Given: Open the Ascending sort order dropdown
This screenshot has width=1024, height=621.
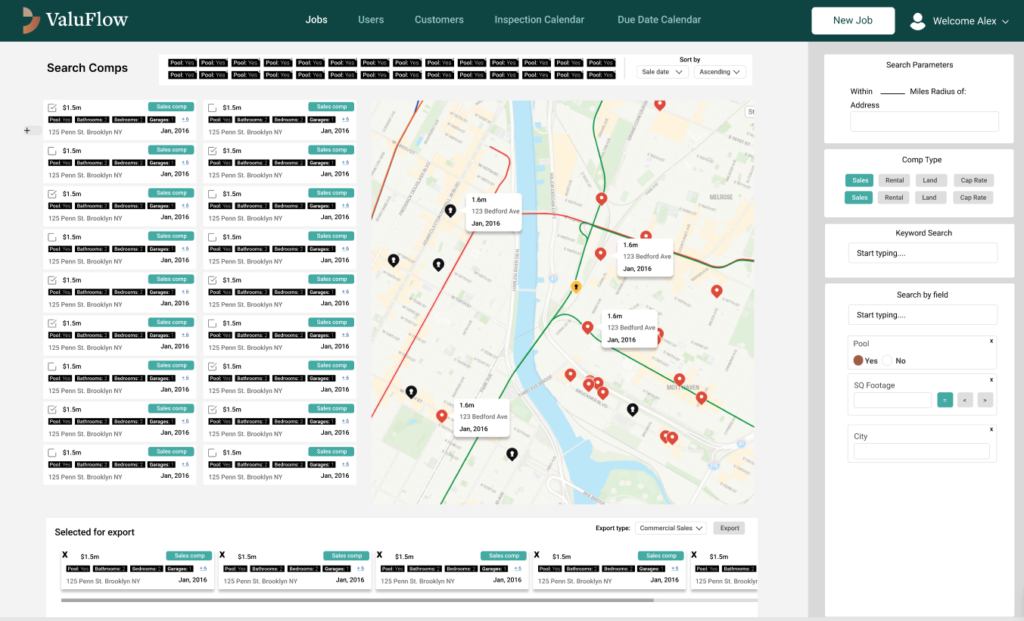Looking at the screenshot, I should [x=720, y=72].
